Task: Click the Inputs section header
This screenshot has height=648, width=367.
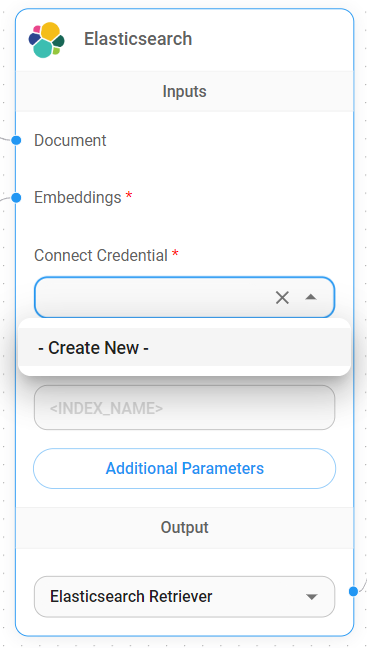Action: click(x=184, y=91)
